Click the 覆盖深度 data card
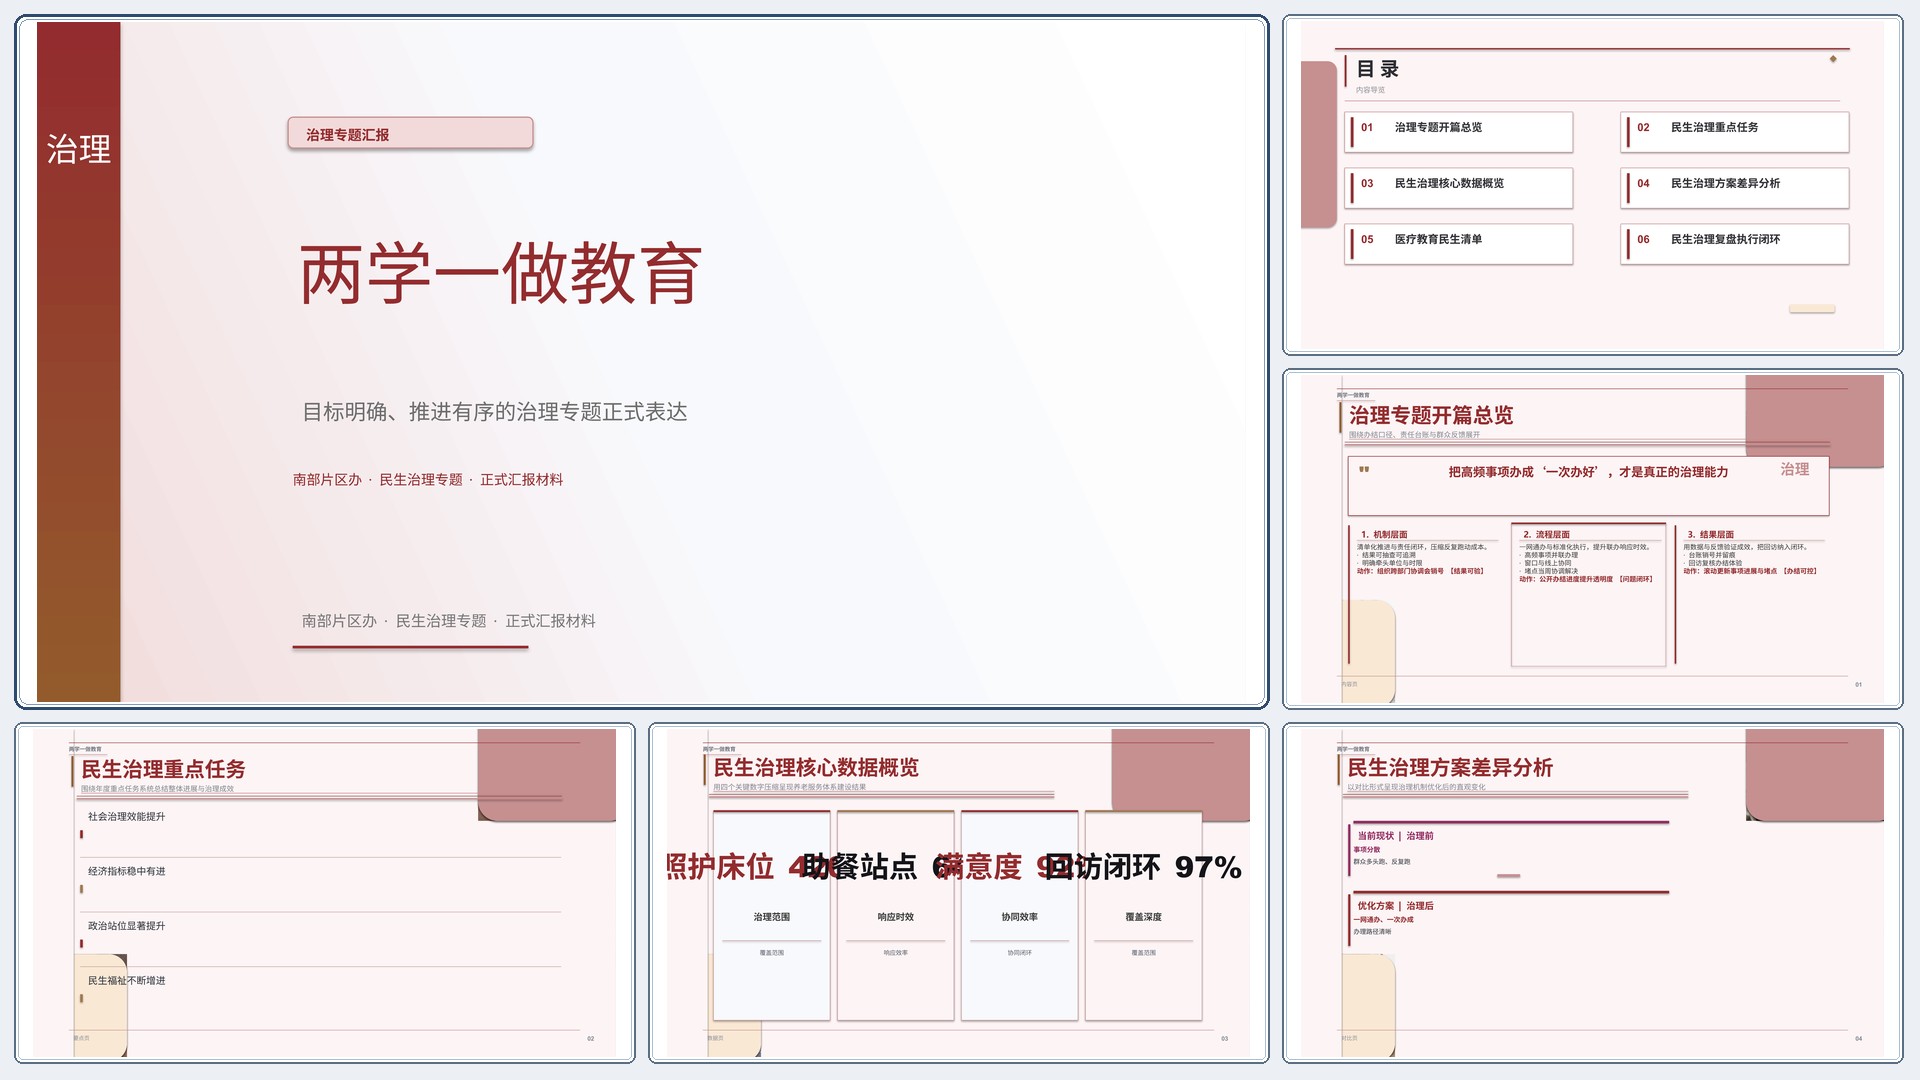This screenshot has height=1080, width=1920. point(1144,915)
